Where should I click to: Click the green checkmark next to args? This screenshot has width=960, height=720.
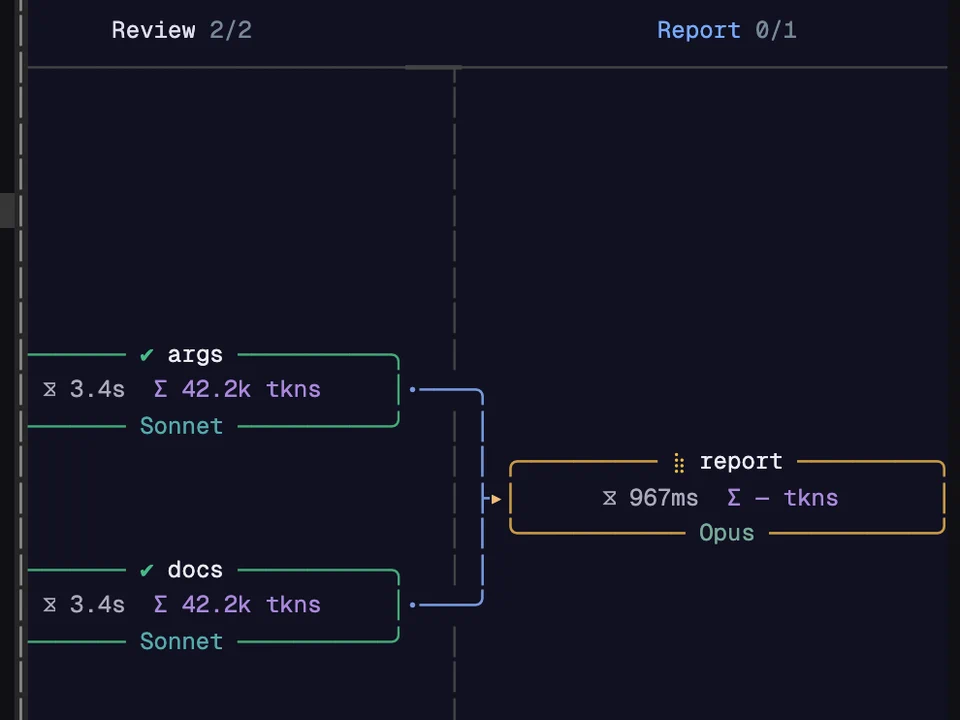[x=146, y=355]
